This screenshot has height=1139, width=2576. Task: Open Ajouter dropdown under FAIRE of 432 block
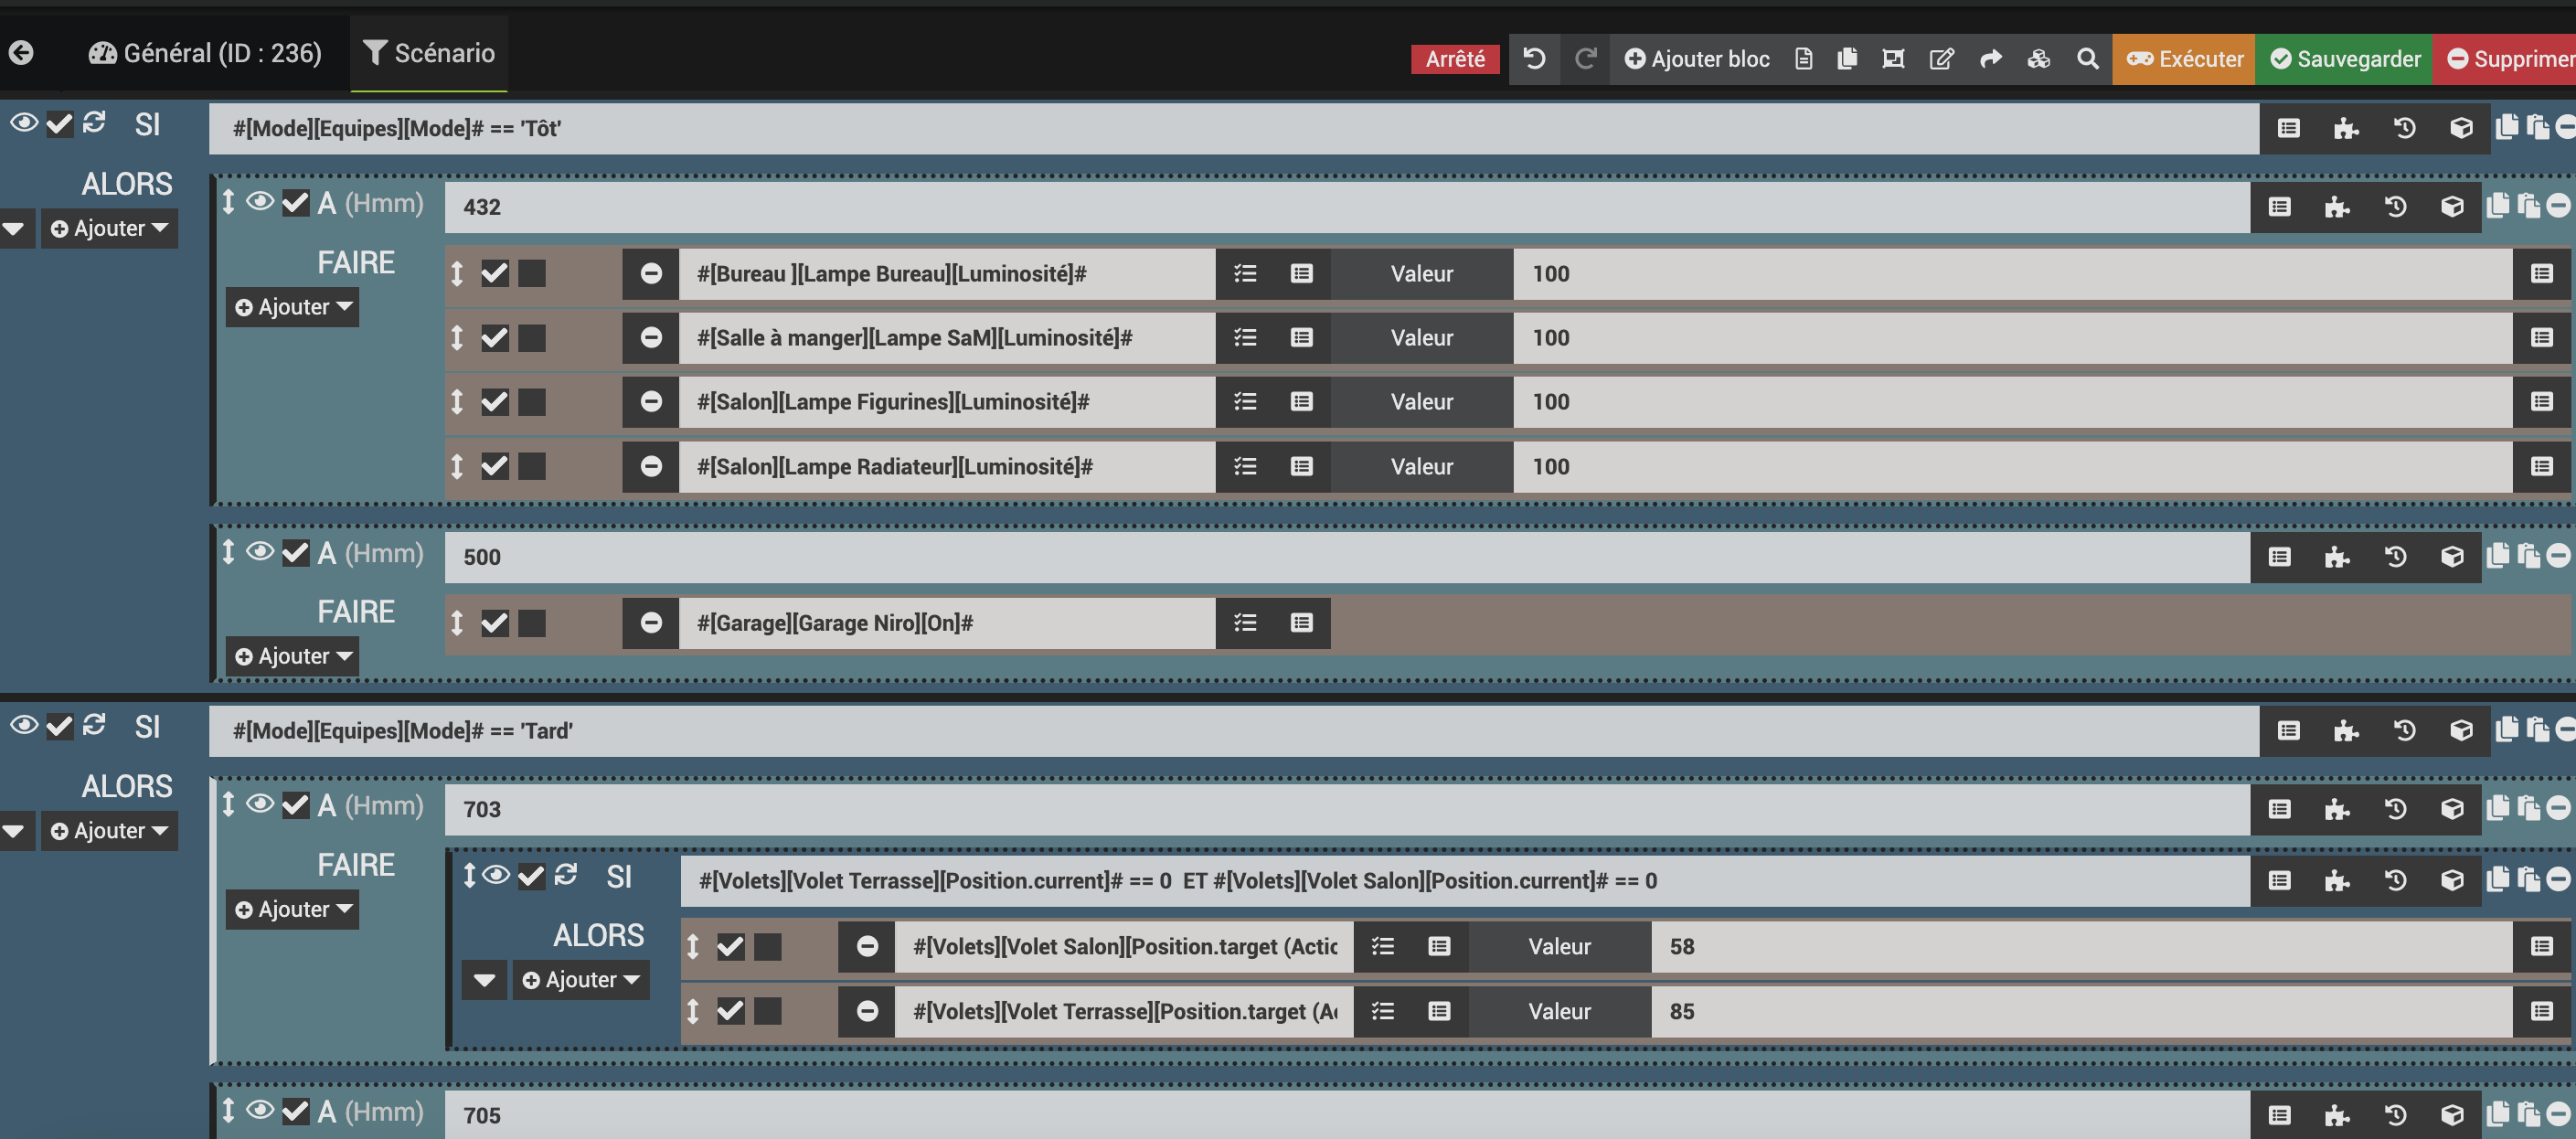point(292,307)
